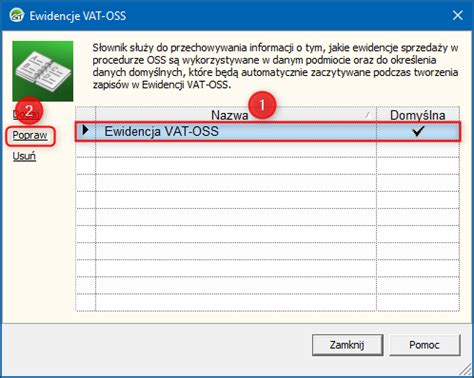Image resolution: width=474 pixels, height=378 pixels.
Task: Click the Domyślna column header
Action: (418, 115)
